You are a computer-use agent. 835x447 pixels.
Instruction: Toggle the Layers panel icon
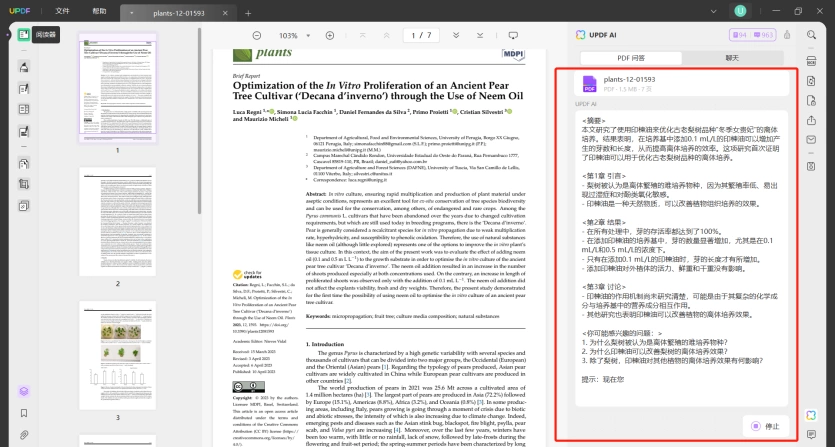coord(23,391)
